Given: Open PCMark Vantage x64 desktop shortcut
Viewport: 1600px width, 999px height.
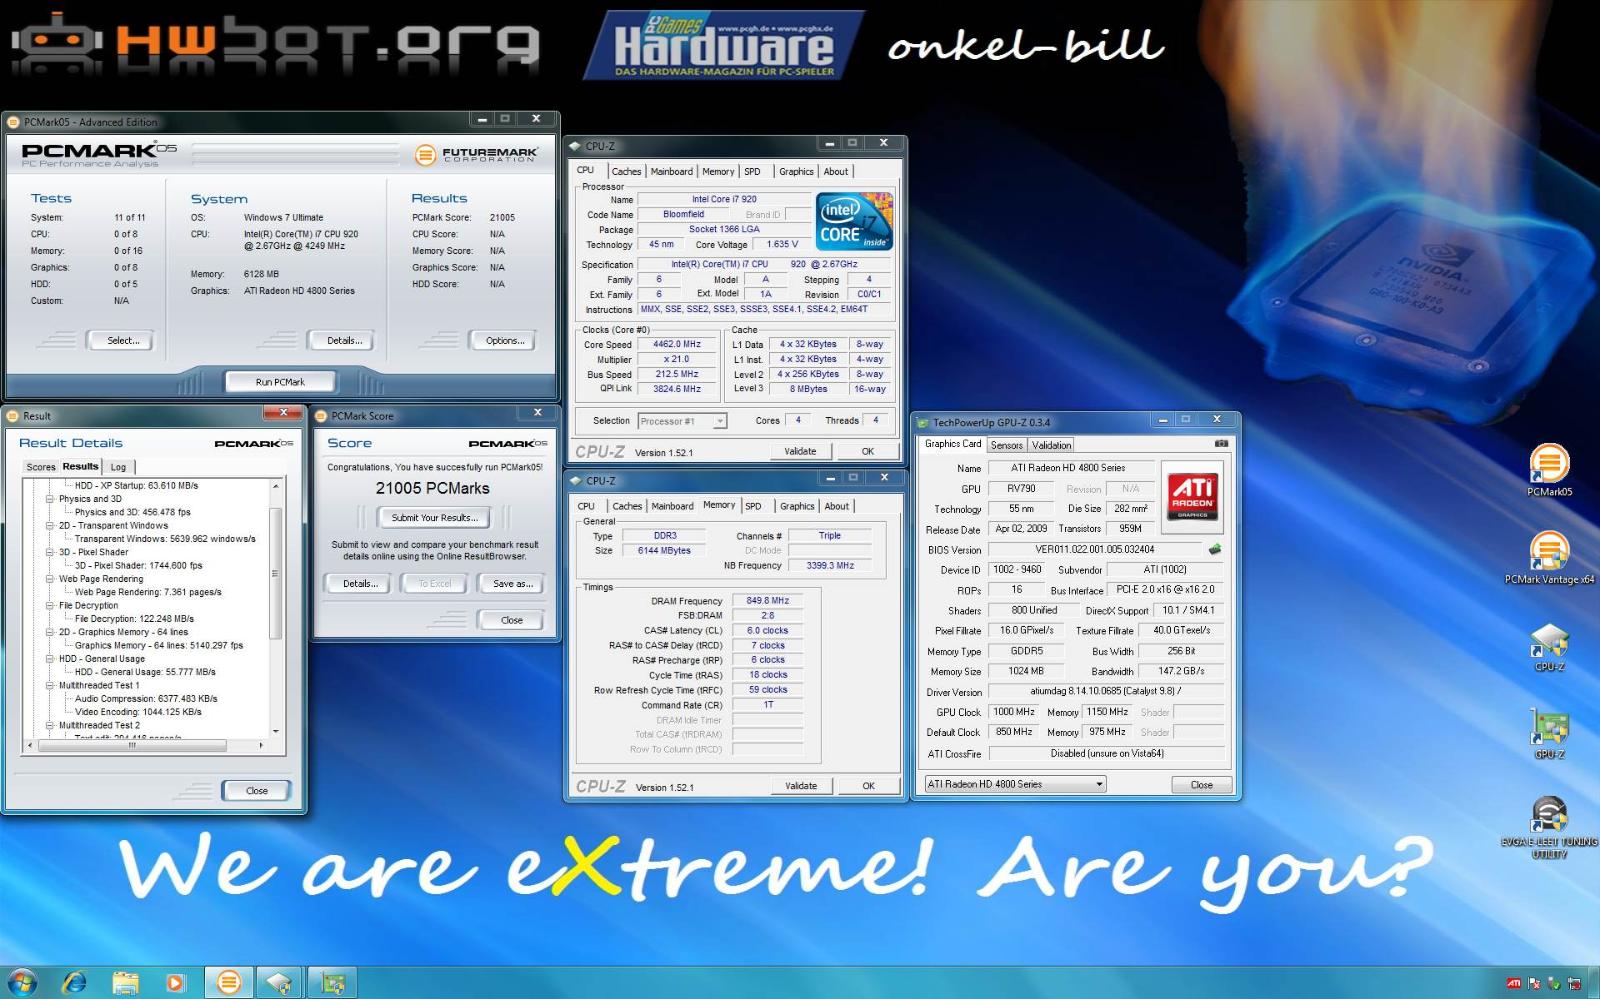Looking at the screenshot, I should pyautogui.click(x=1549, y=551).
